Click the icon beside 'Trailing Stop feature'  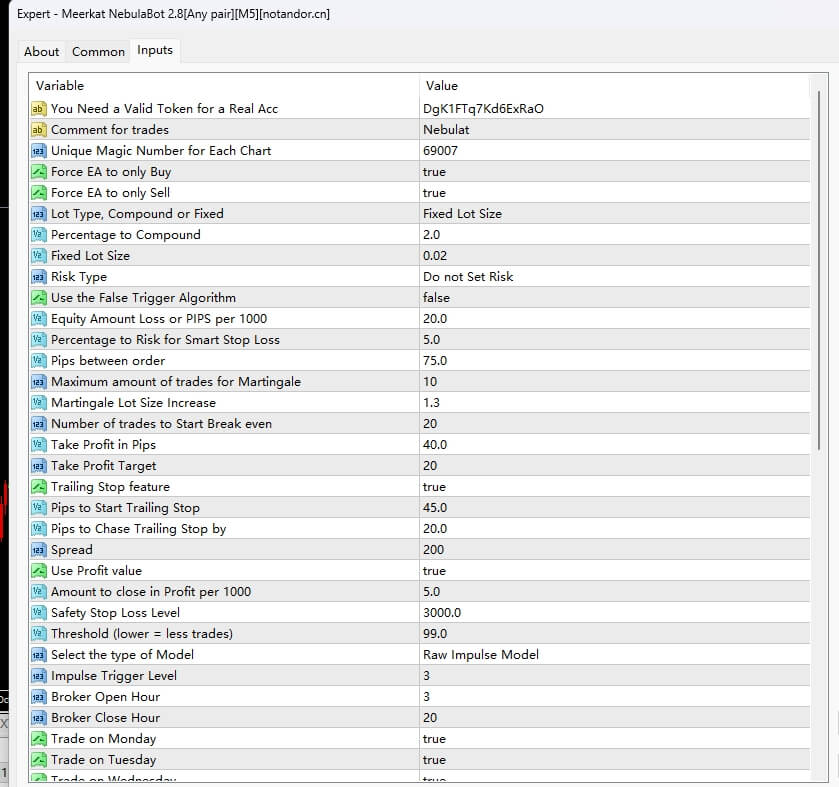point(39,486)
